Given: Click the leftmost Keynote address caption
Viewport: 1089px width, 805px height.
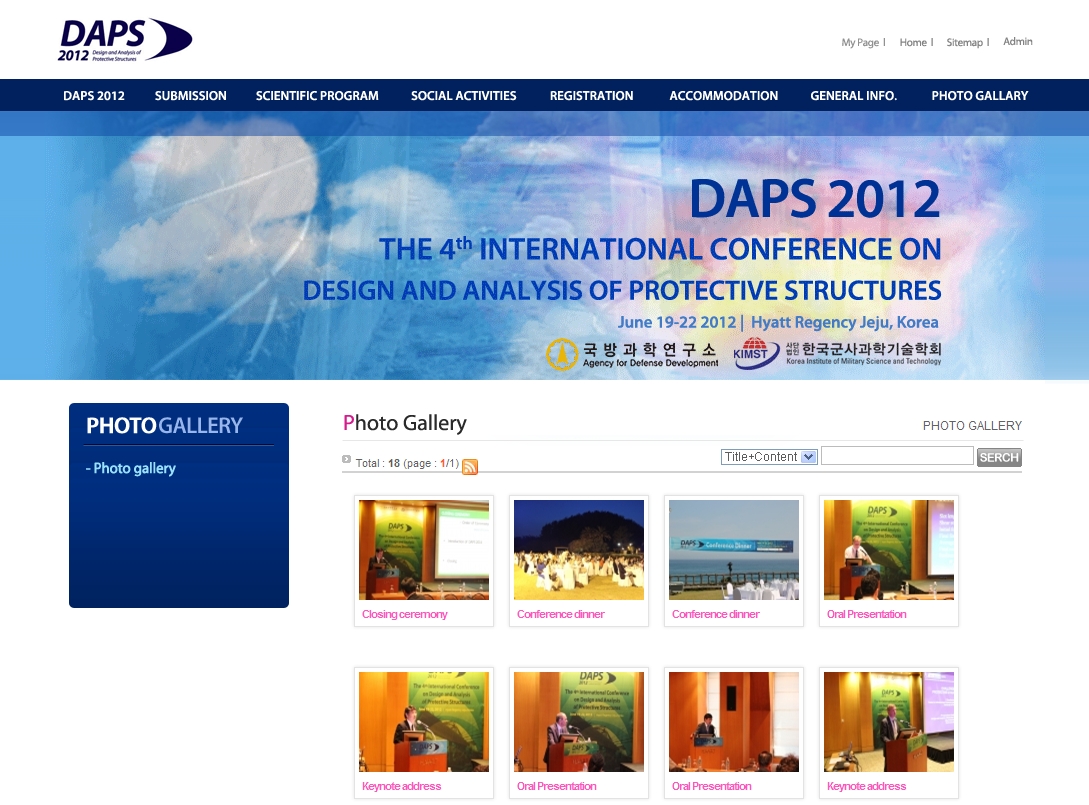Looking at the screenshot, I should click(401, 786).
